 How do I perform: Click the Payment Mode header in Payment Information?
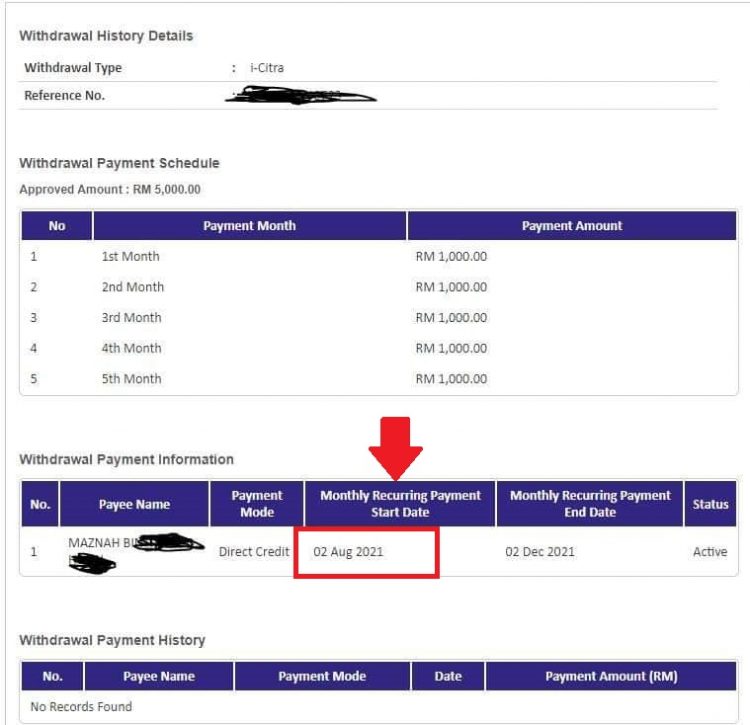(x=257, y=504)
